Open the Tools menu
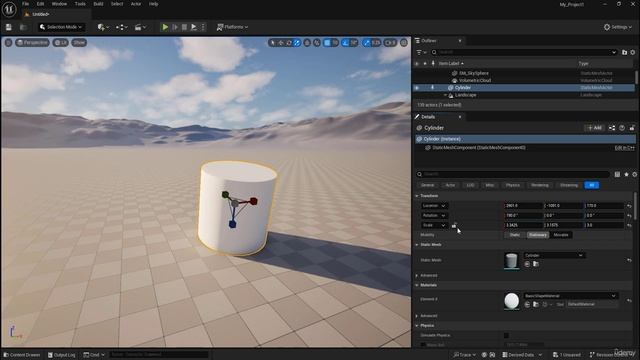The height and width of the screenshot is (360, 640). click(80, 4)
